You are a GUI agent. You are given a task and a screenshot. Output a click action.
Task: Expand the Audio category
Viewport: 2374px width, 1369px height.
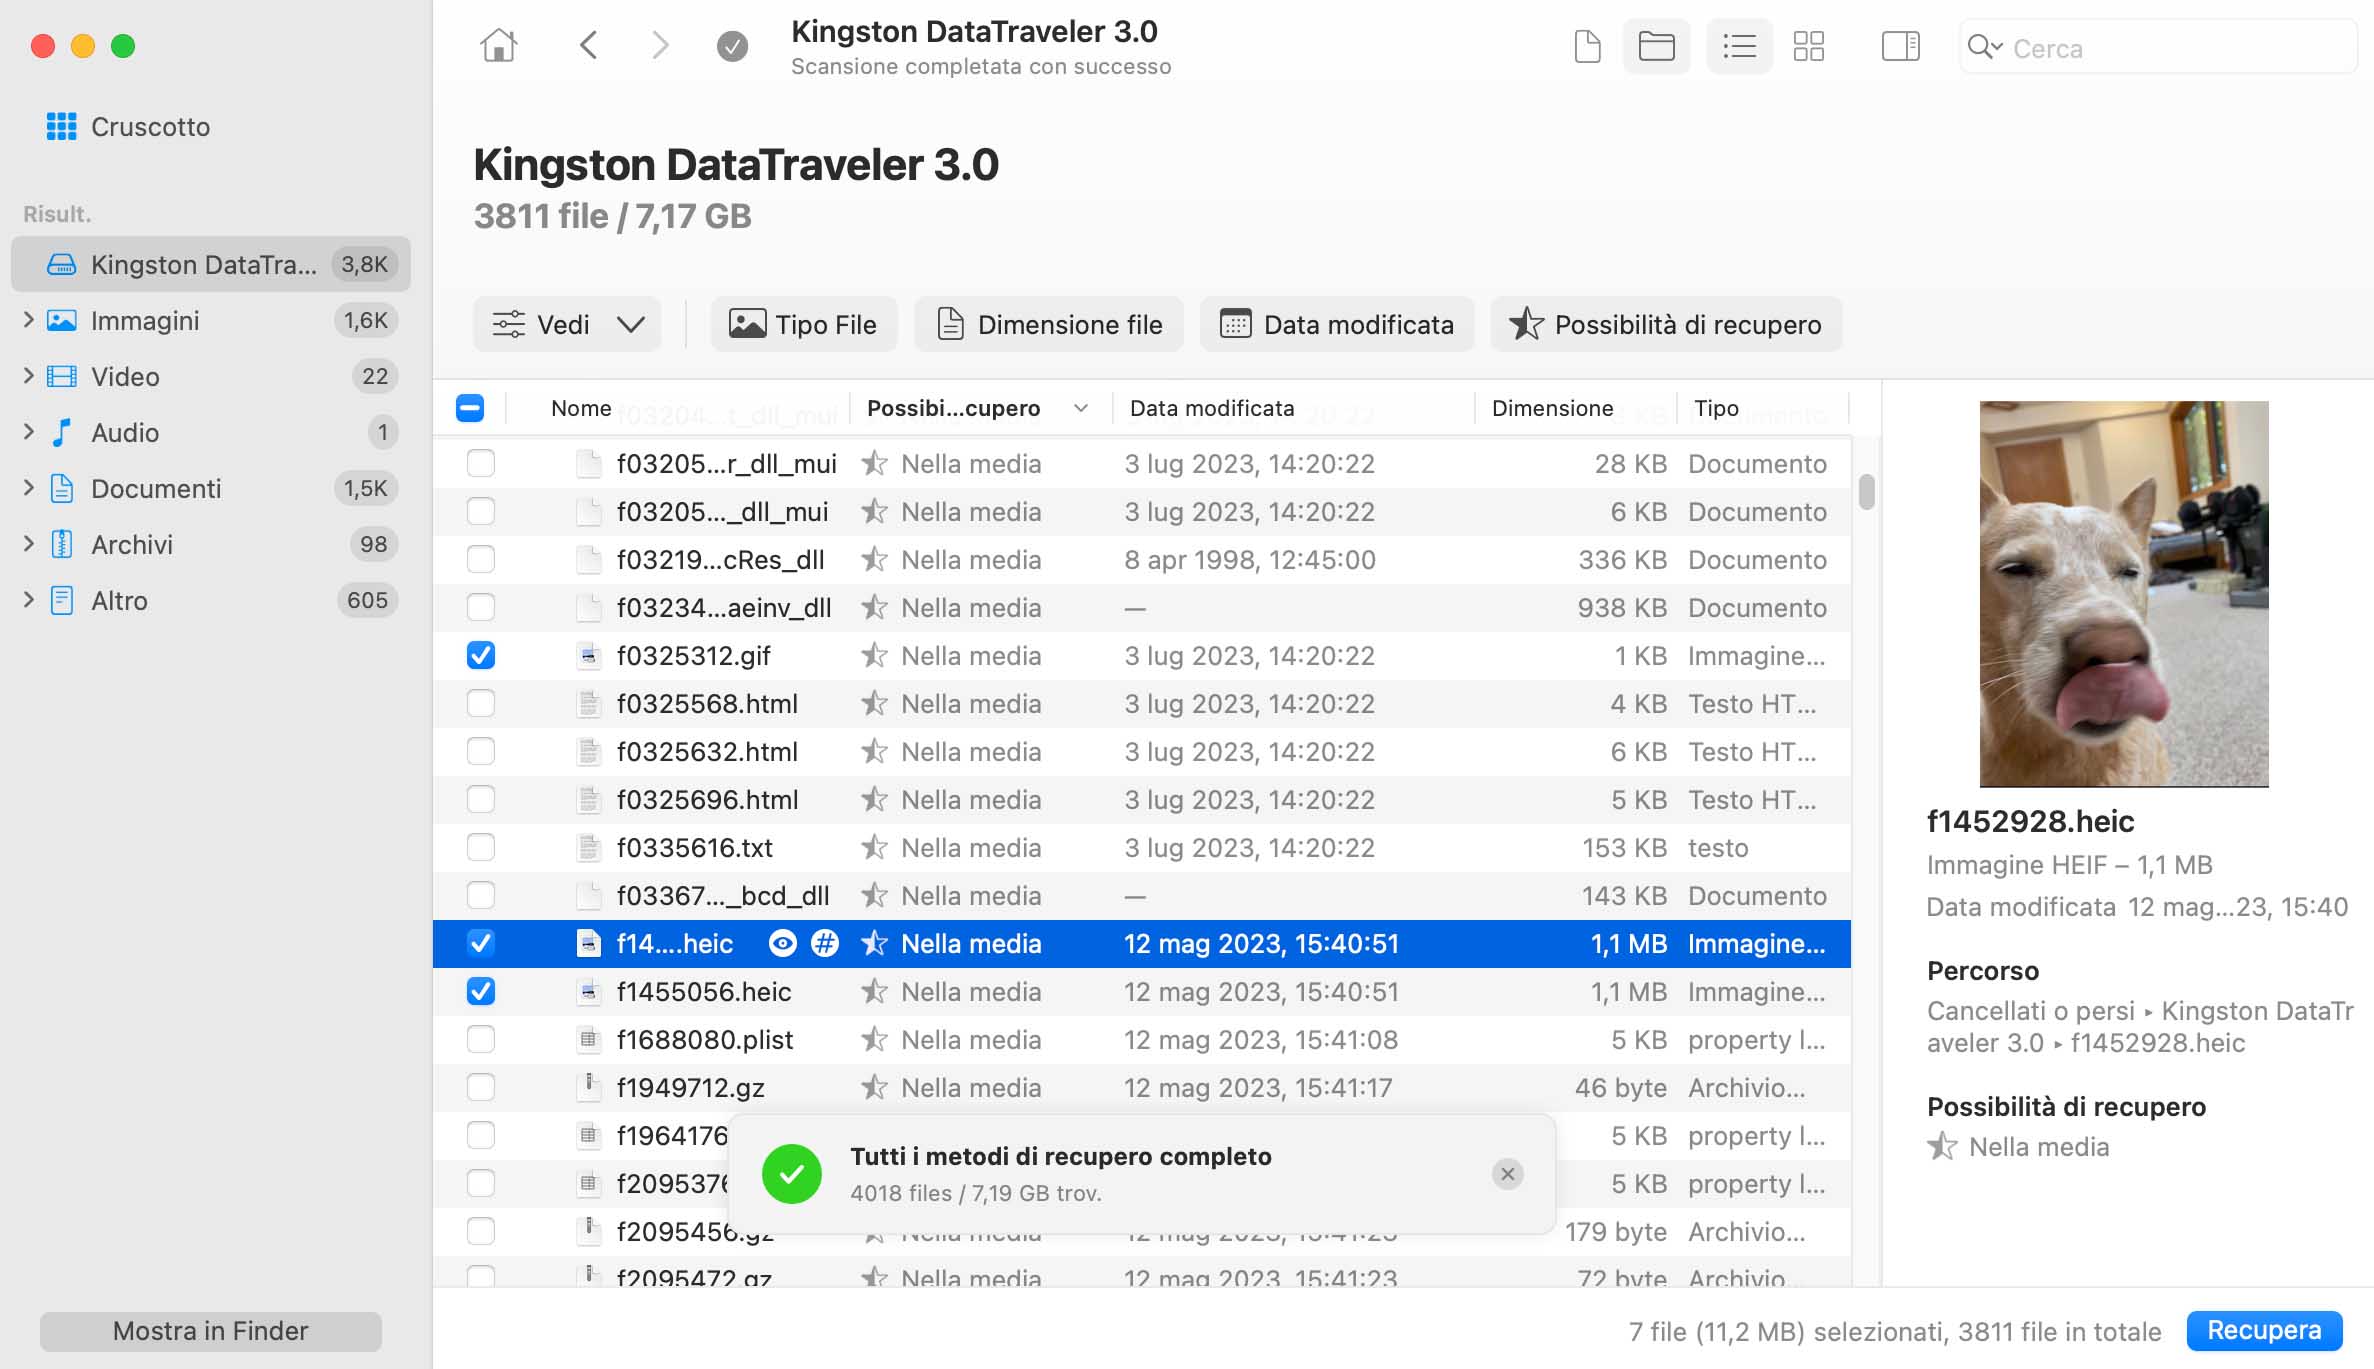(28, 432)
